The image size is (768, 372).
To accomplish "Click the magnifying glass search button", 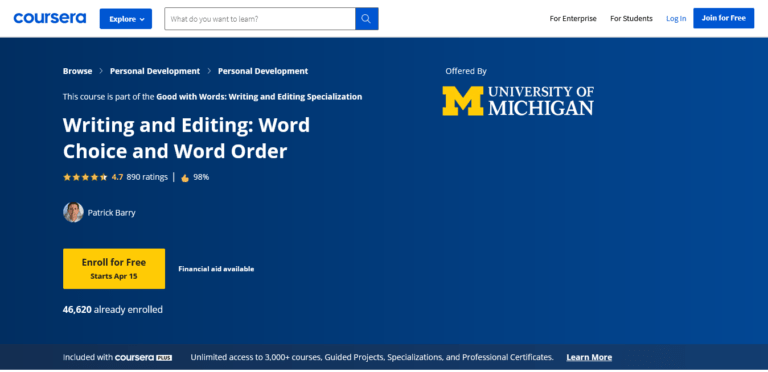I will (366, 19).
